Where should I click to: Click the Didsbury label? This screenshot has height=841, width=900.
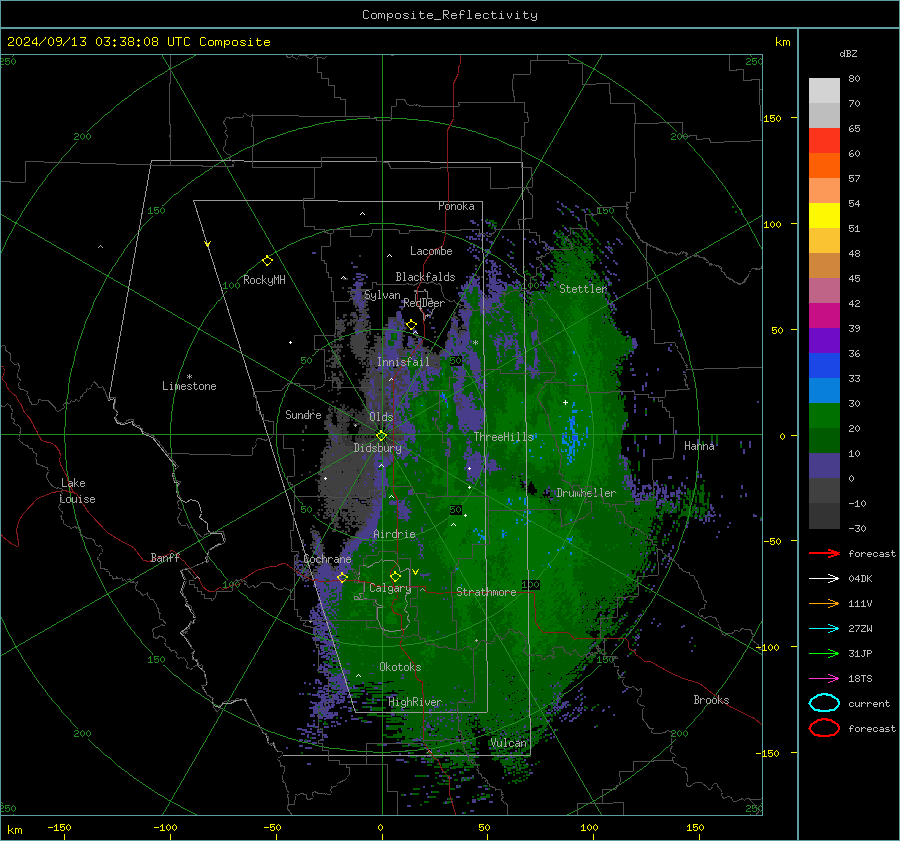(x=377, y=448)
